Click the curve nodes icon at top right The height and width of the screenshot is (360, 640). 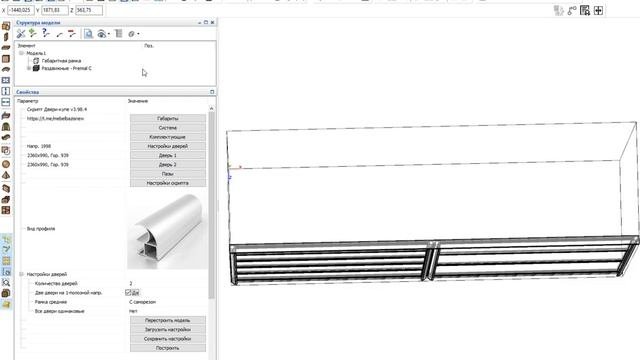pos(572,11)
